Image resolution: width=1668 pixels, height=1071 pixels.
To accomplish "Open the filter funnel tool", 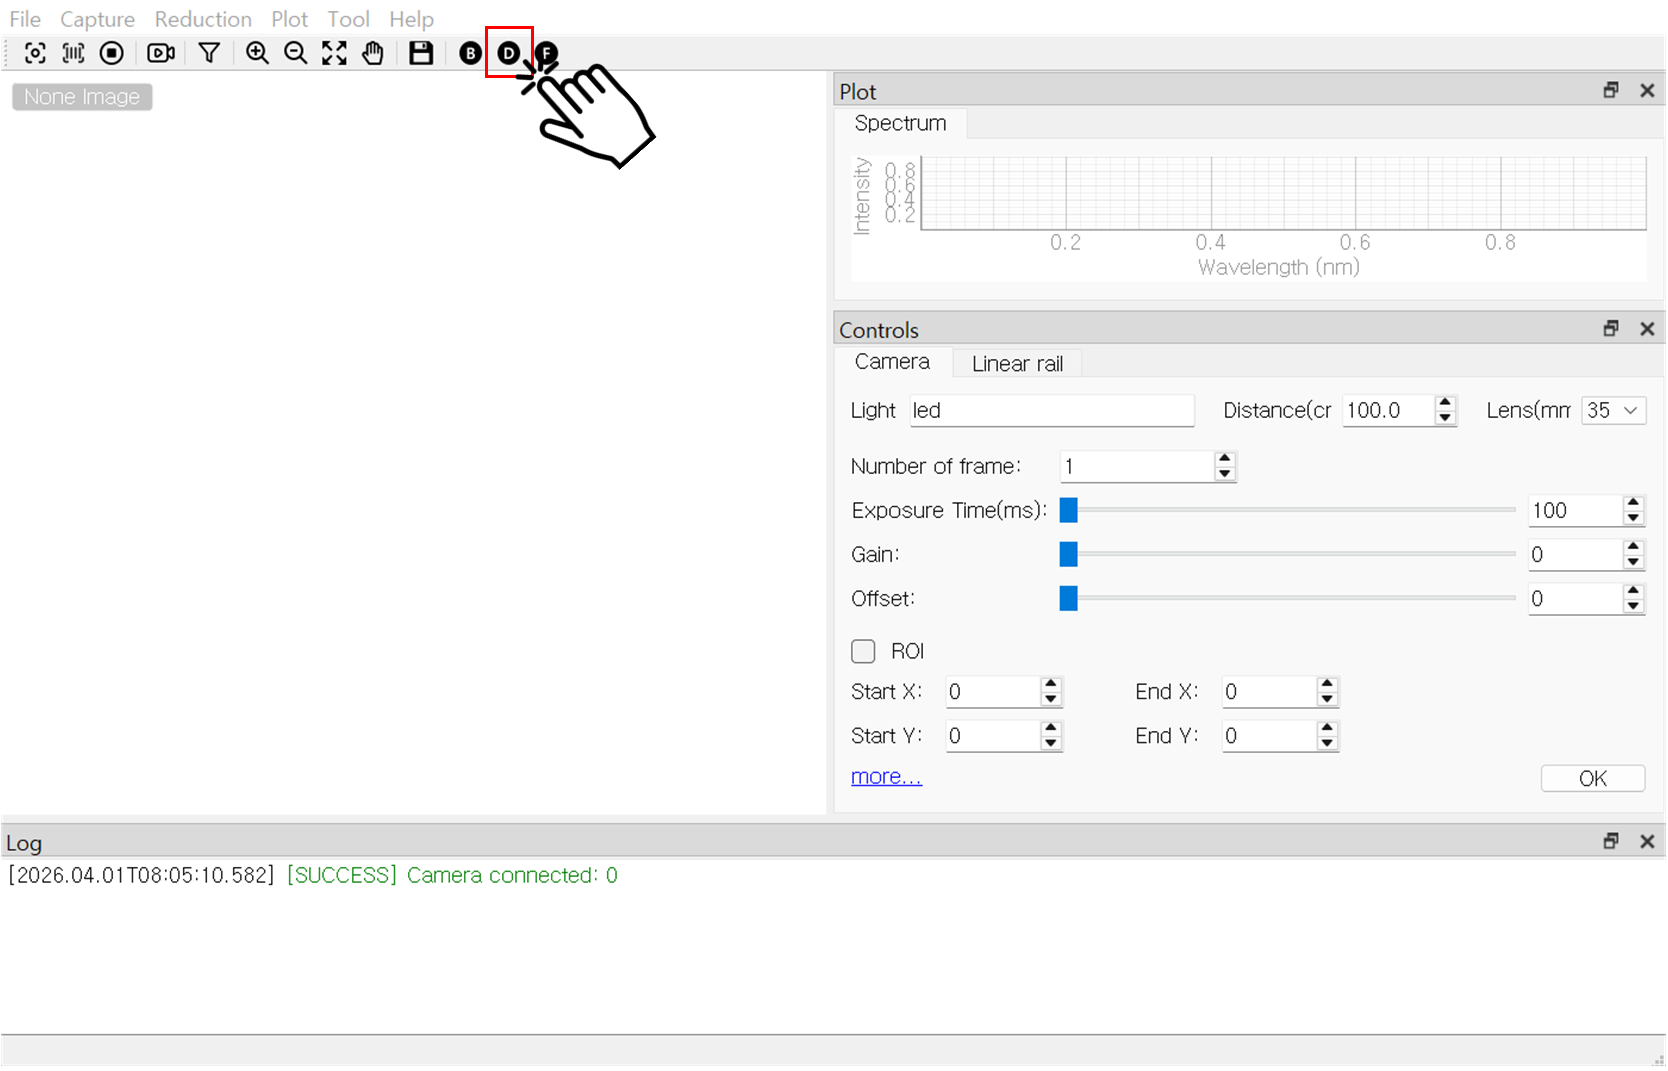I will (x=209, y=53).
